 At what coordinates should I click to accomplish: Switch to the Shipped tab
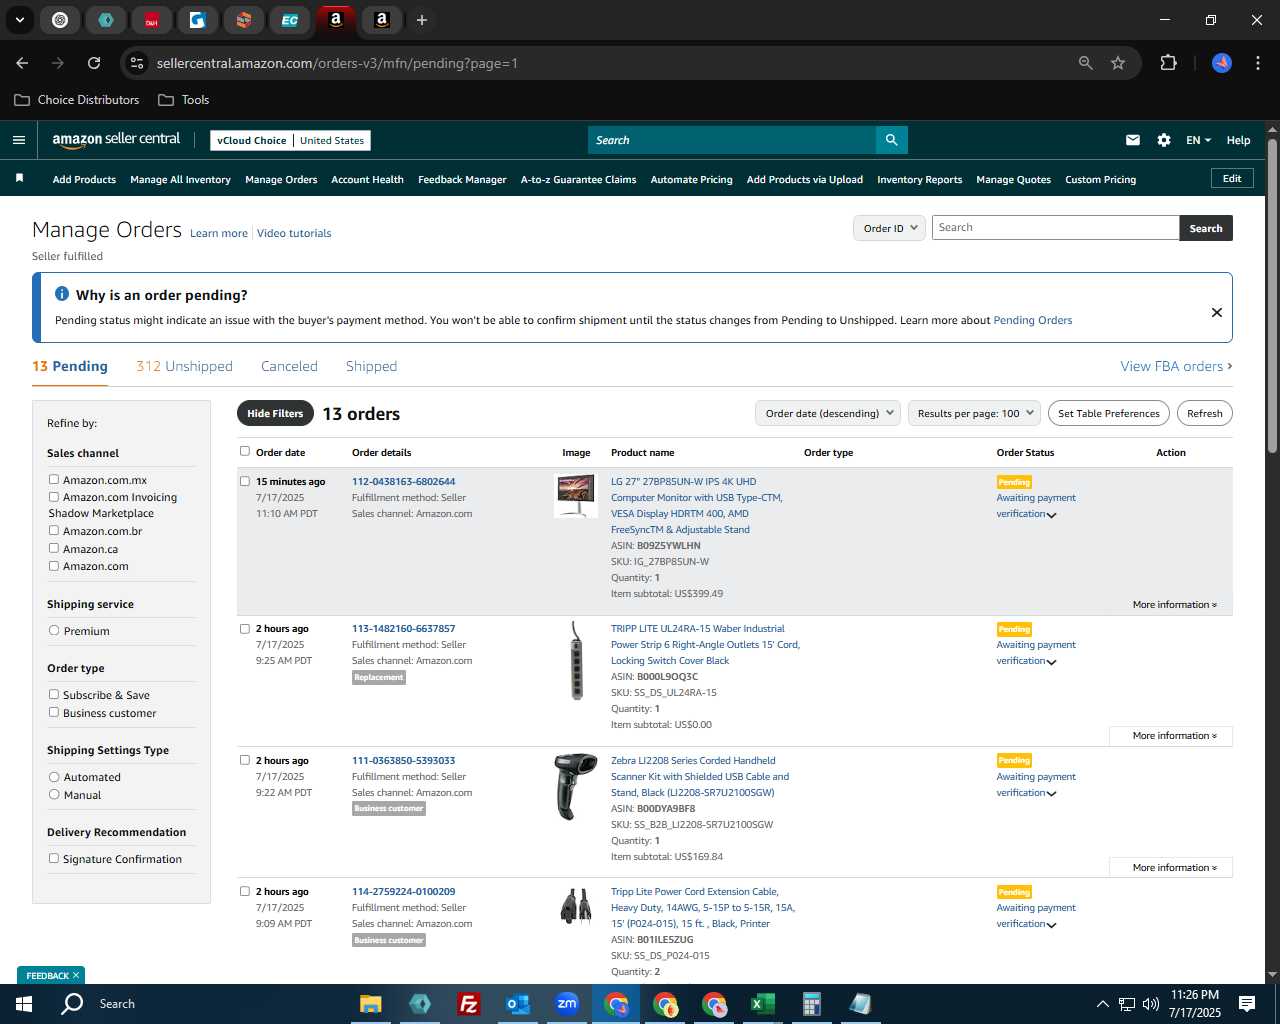(371, 366)
